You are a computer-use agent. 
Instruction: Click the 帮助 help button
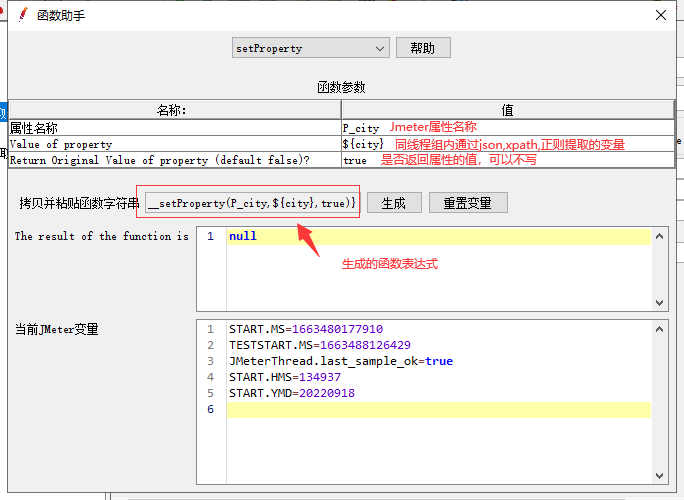point(423,48)
